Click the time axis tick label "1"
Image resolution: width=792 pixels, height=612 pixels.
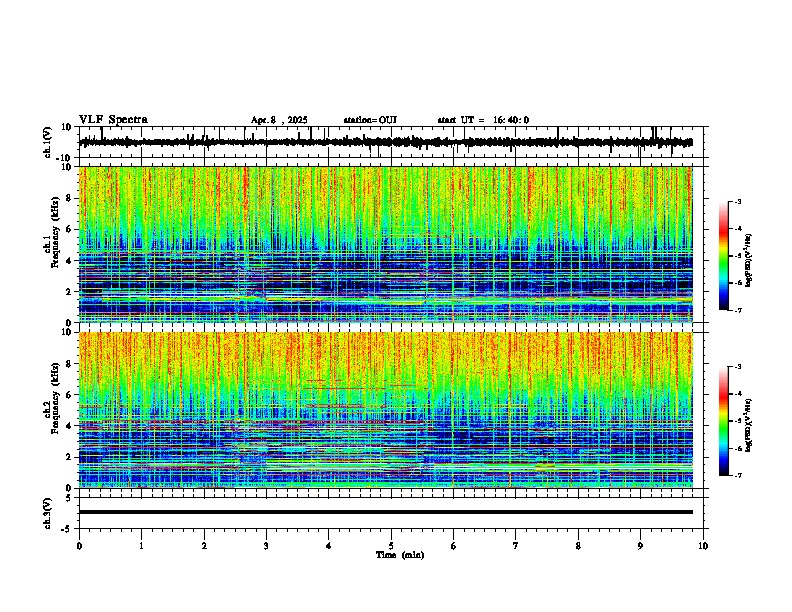(142, 546)
